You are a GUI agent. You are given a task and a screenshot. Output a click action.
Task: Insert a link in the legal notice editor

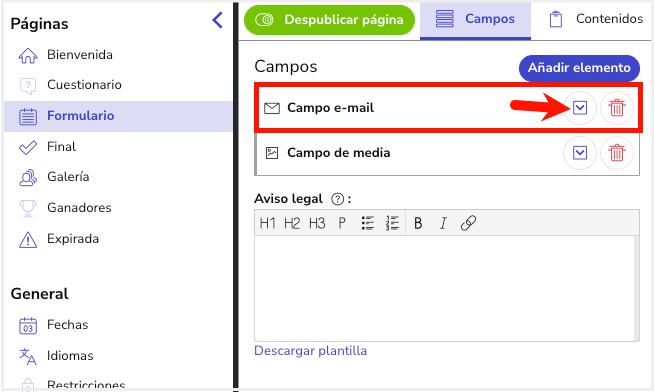tap(468, 223)
